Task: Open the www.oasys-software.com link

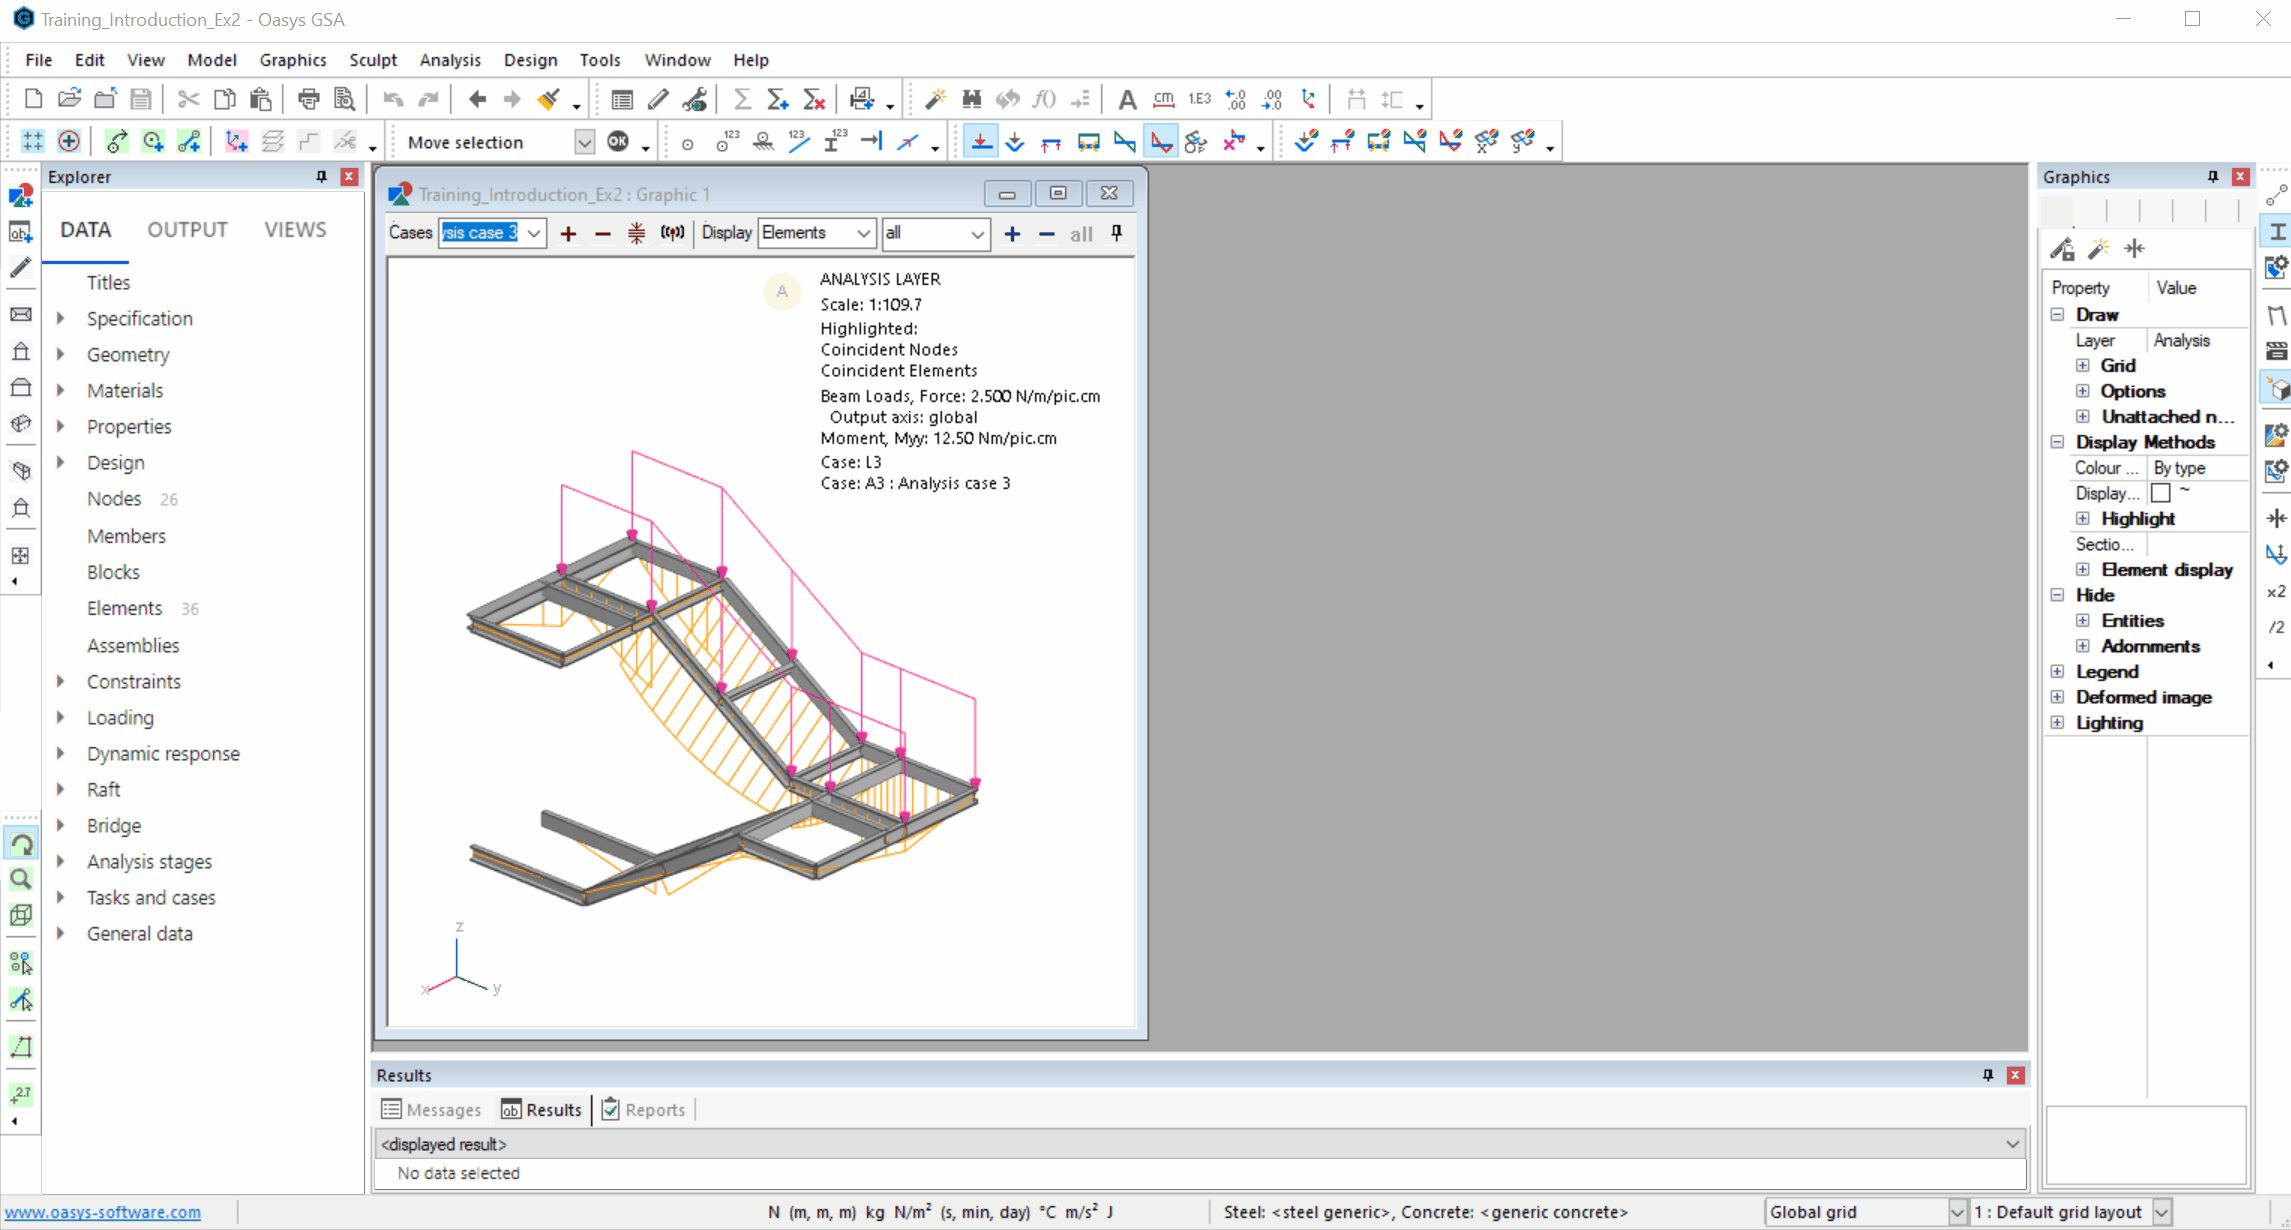Action: click(x=101, y=1211)
